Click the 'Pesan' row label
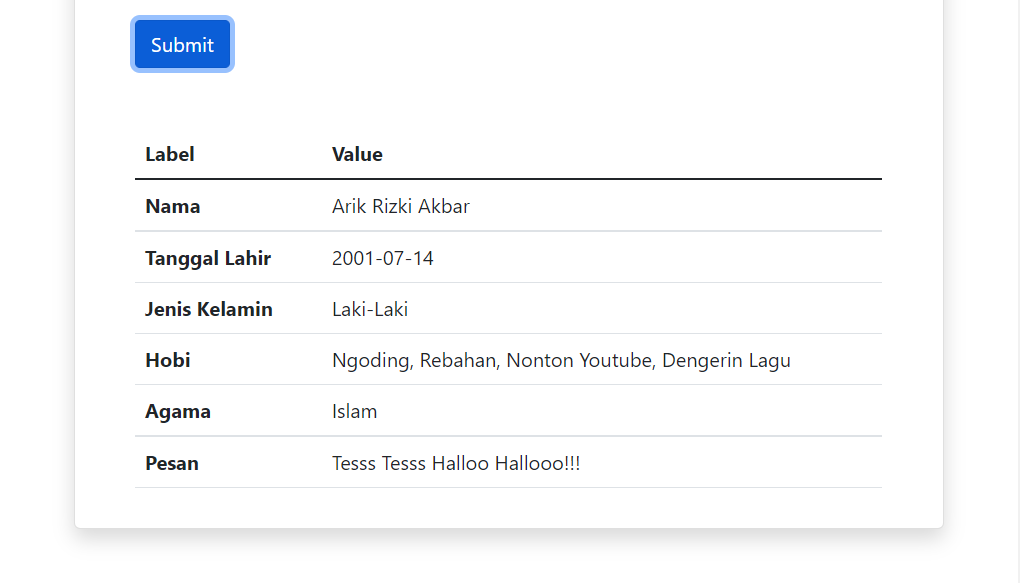1020x583 pixels. (172, 463)
